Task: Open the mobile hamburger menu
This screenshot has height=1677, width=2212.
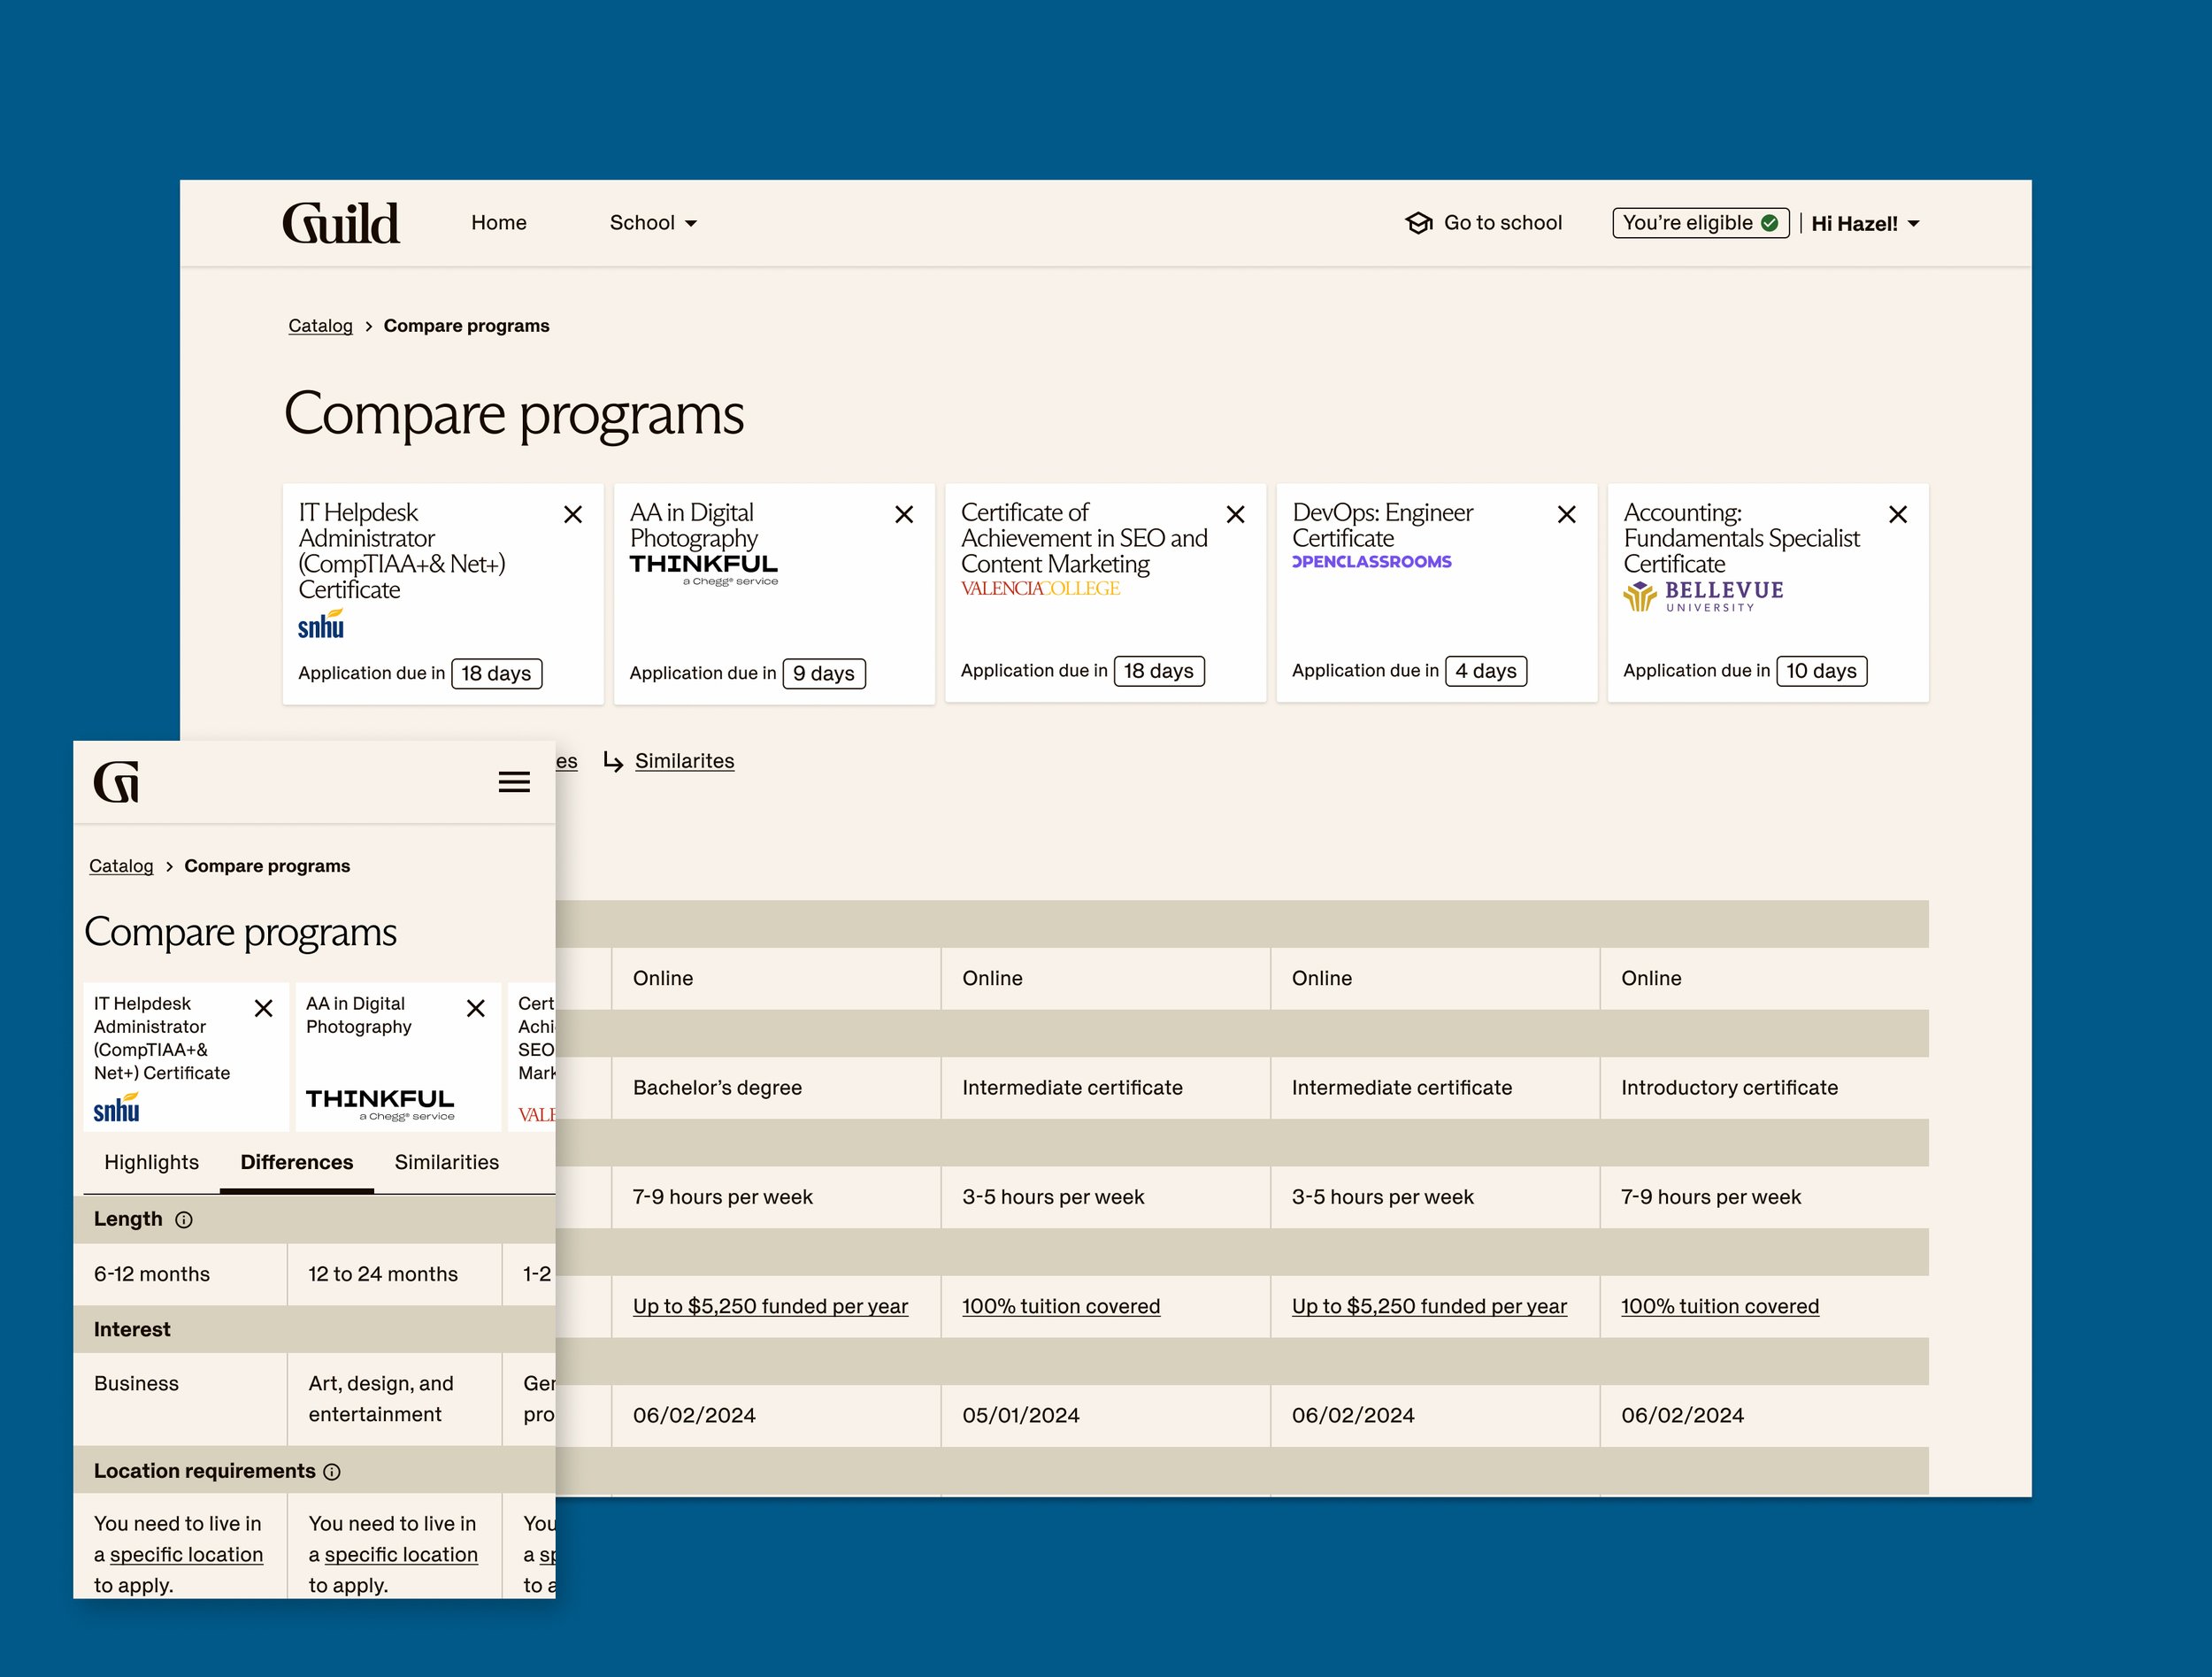Action: tap(514, 782)
